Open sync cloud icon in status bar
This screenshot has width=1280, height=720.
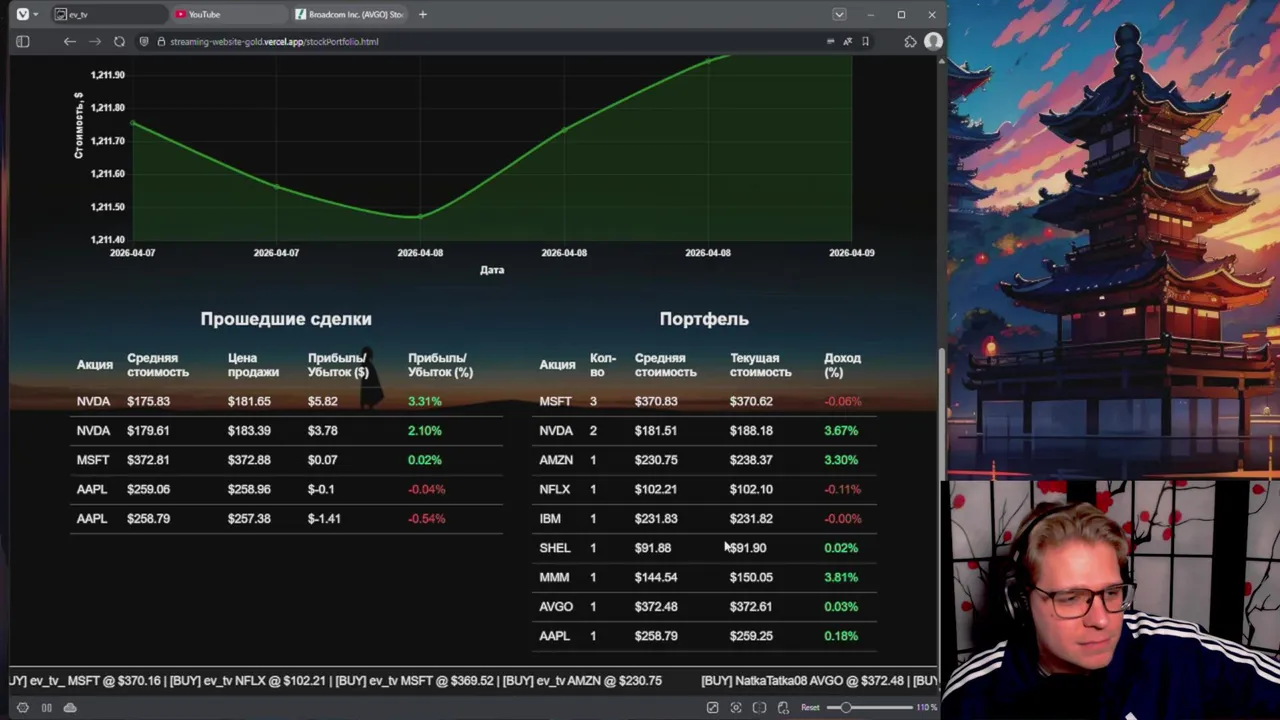[x=70, y=707]
